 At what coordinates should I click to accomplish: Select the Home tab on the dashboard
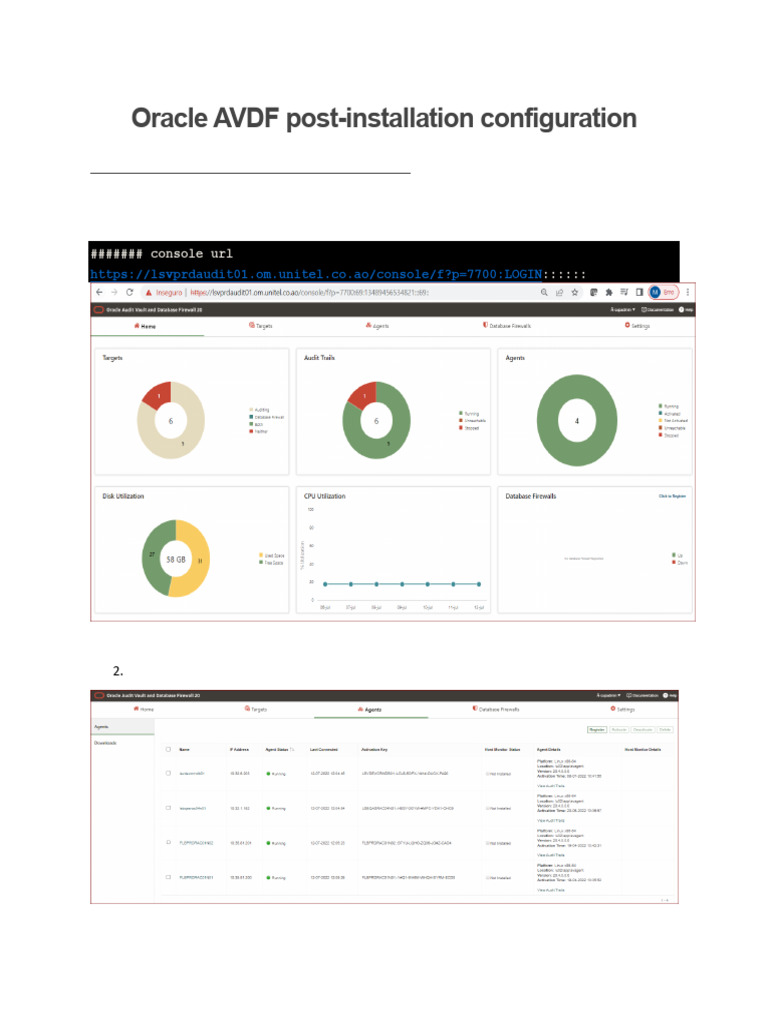(145, 326)
